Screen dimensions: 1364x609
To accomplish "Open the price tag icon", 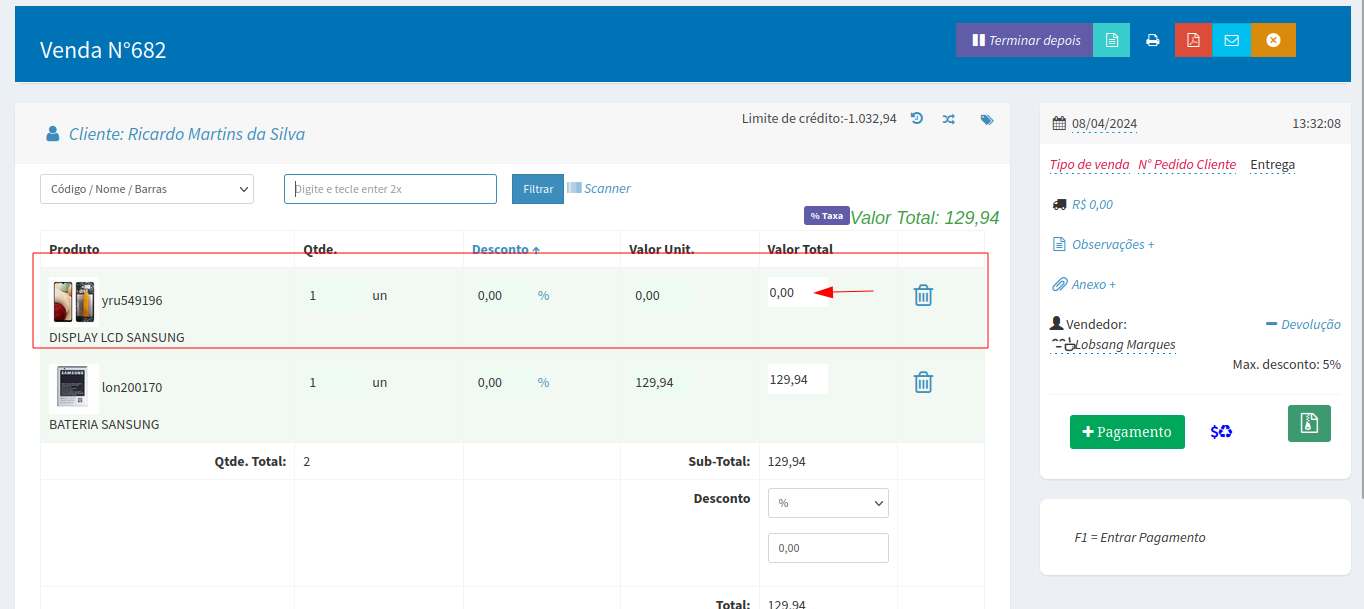I will coord(987,119).
